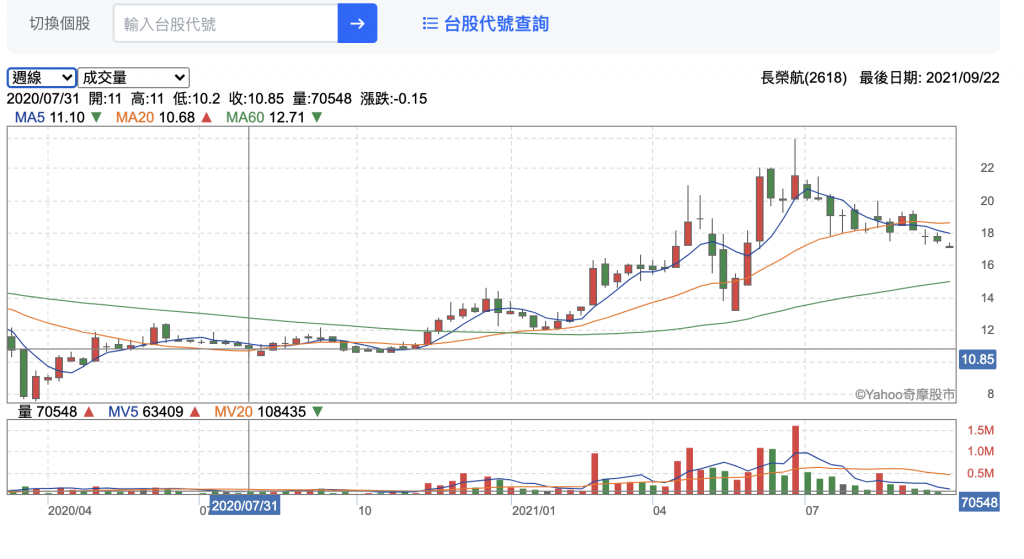
Task: Click the red up arrow next to MV5
Action: (x=195, y=412)
